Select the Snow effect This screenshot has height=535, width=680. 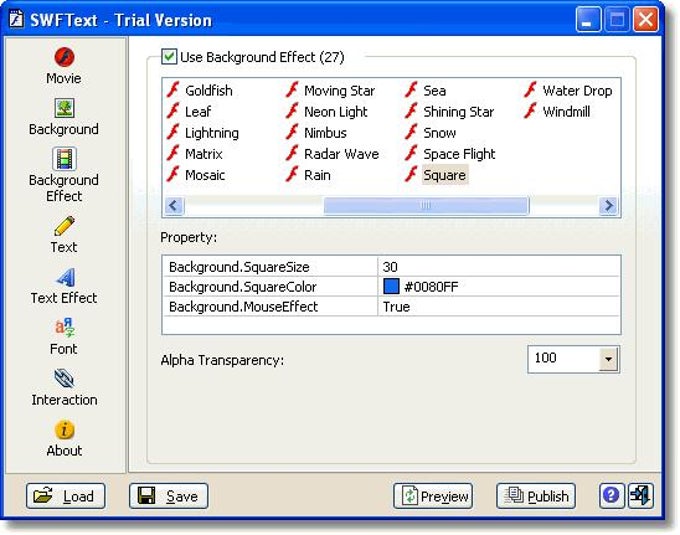[x=439, y=133]
